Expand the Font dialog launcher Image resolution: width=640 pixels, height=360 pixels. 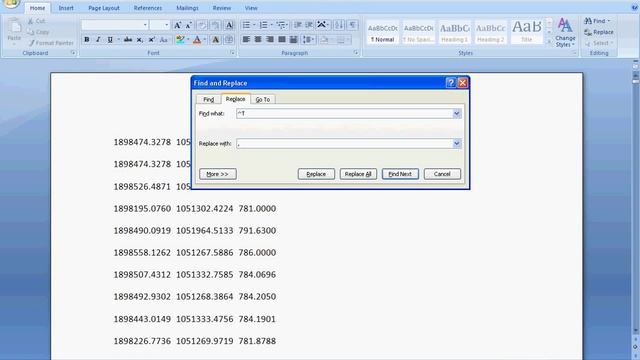point(232,53)
